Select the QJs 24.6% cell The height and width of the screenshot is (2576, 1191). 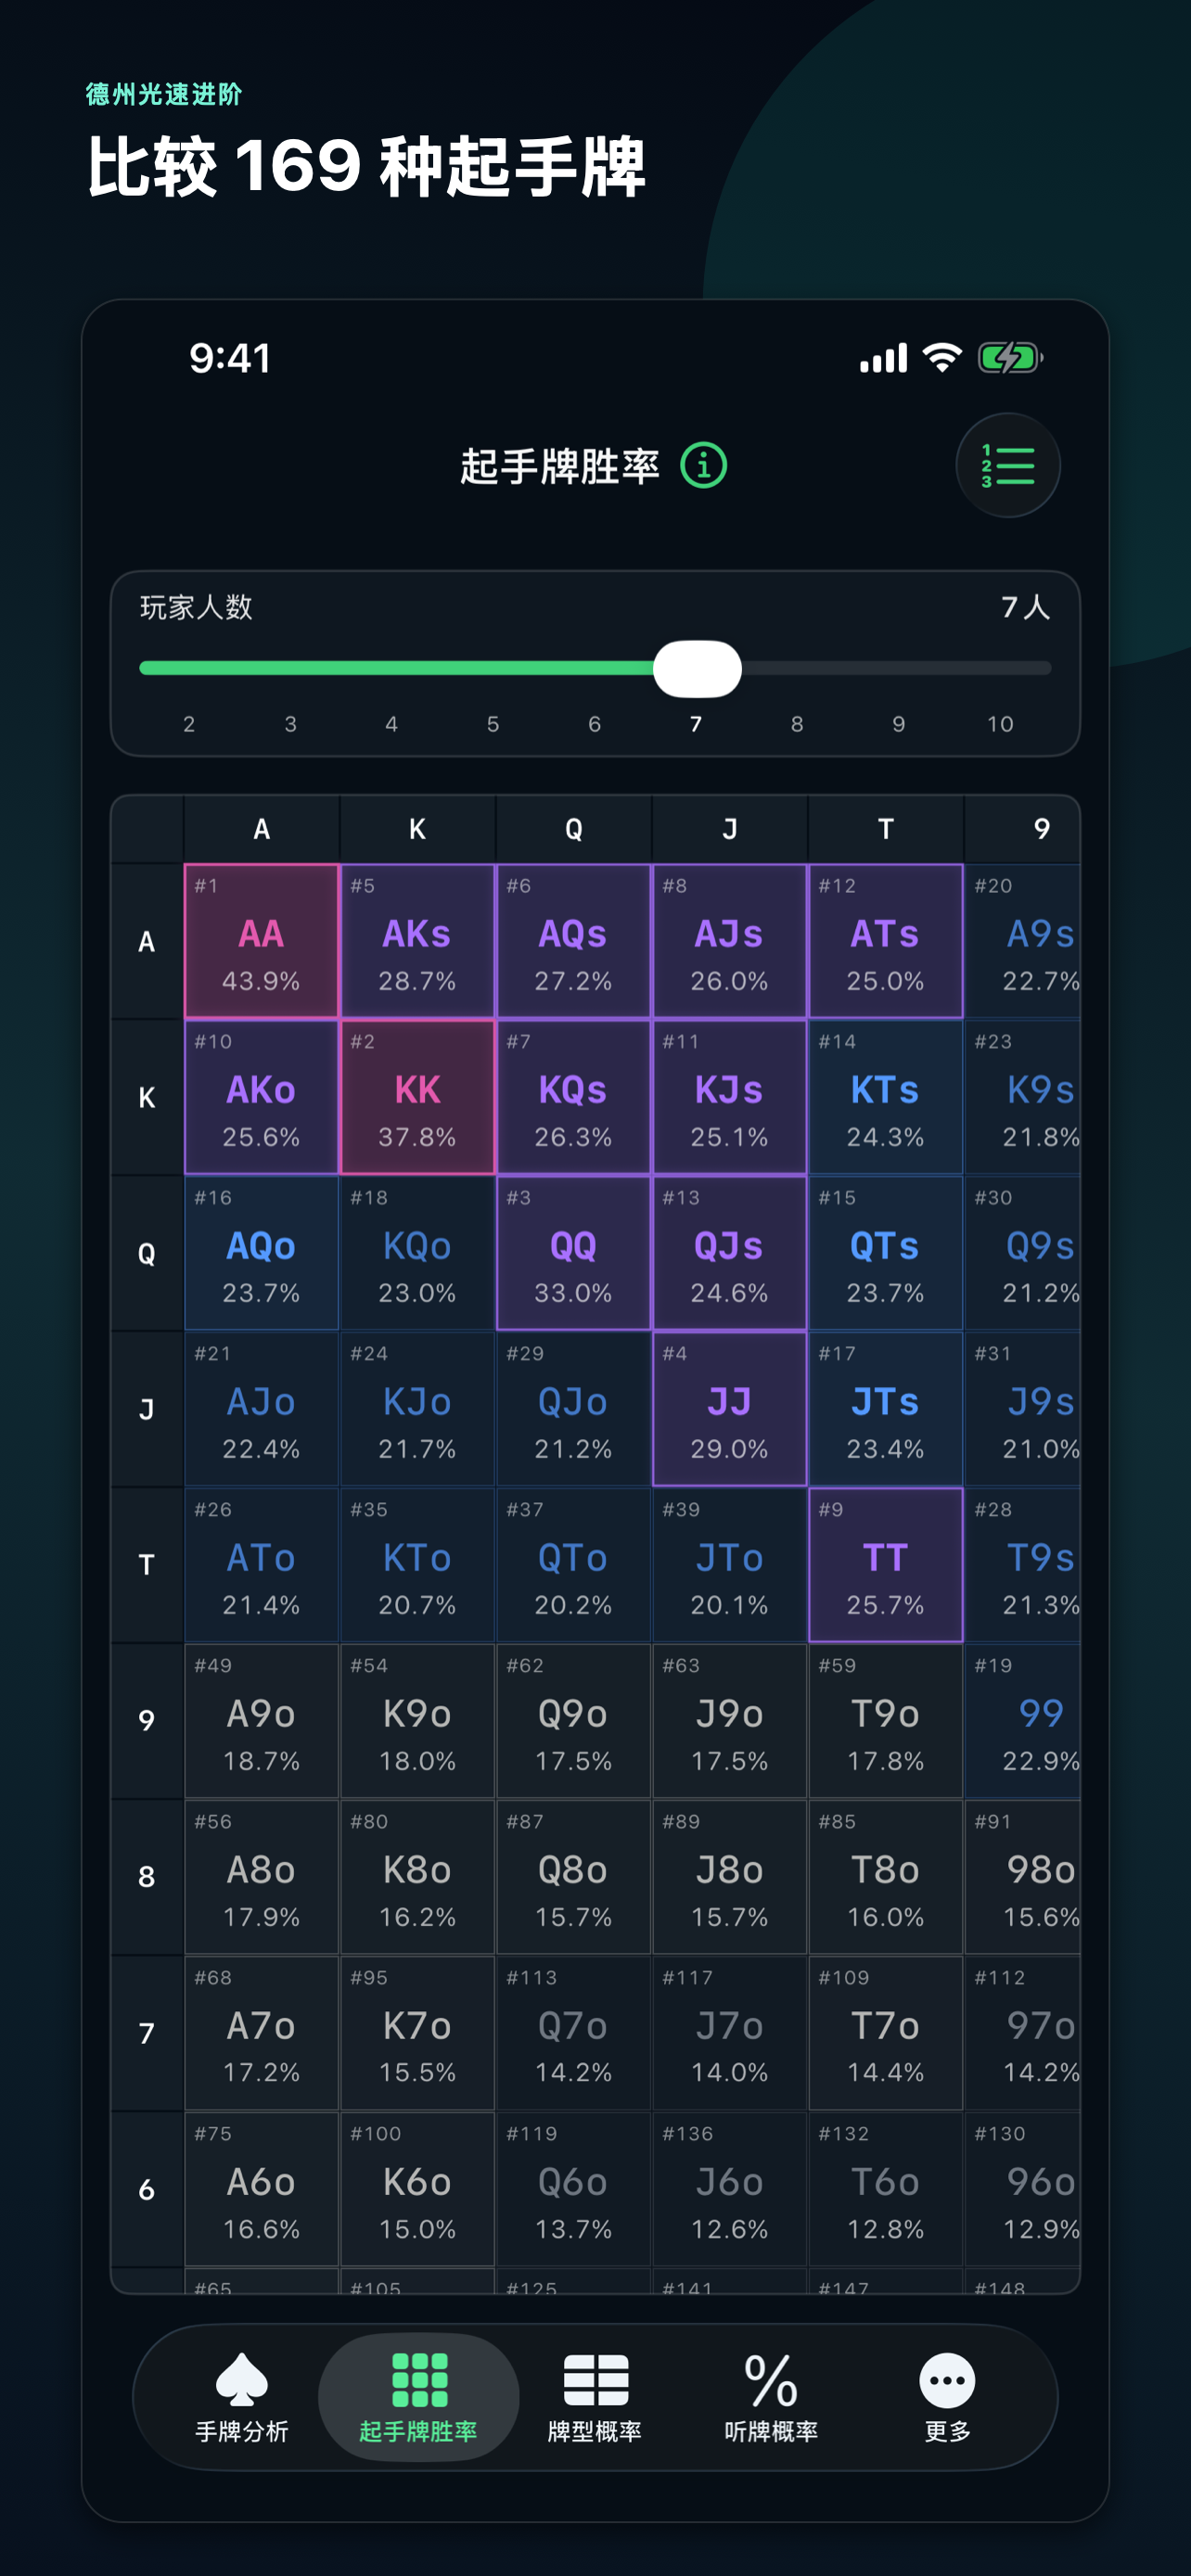[729, 1253]
